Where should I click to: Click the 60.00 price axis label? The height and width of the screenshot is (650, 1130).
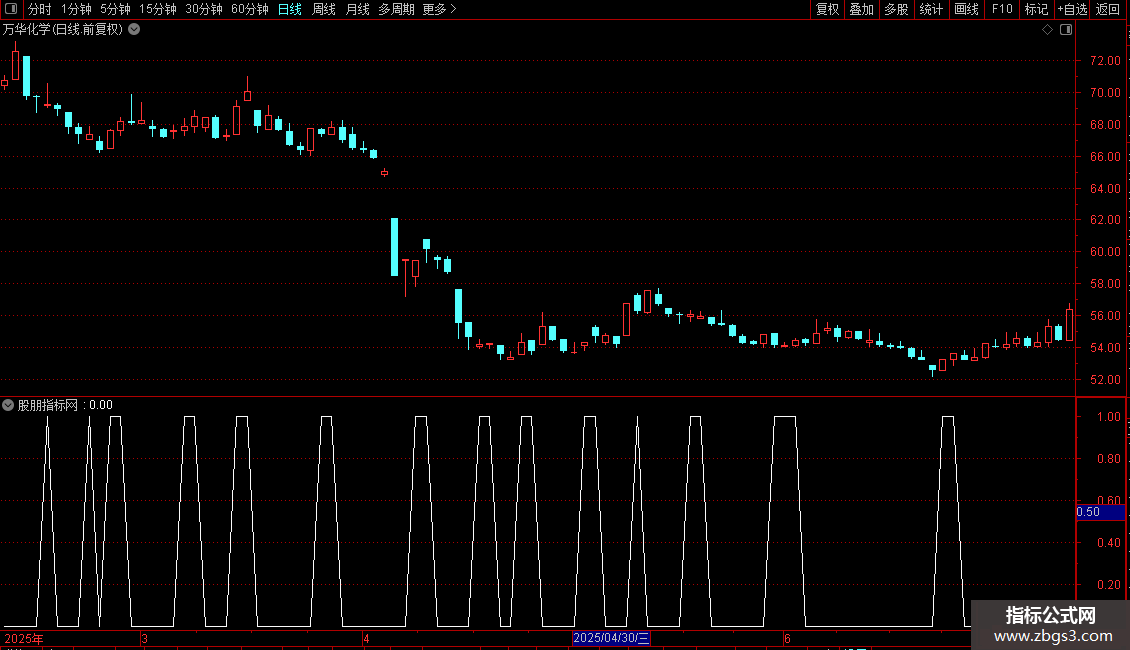1105,251
